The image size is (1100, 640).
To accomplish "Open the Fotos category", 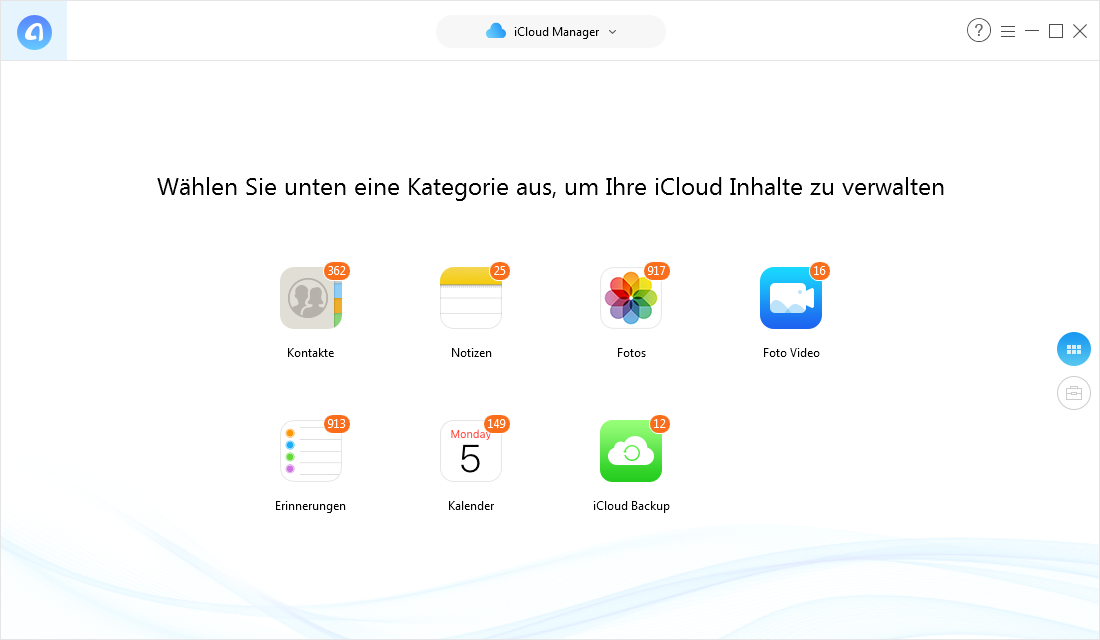I will [x=630, y=297].
